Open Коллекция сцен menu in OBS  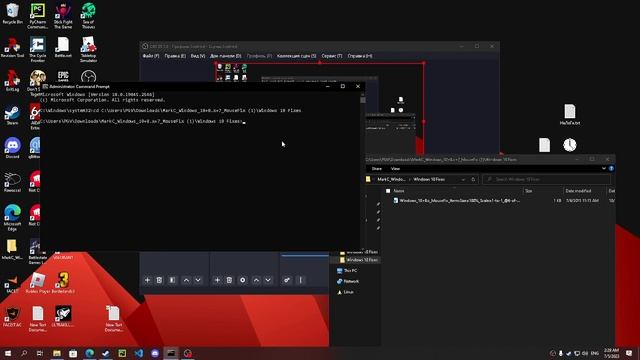click(x=296, y=56)
